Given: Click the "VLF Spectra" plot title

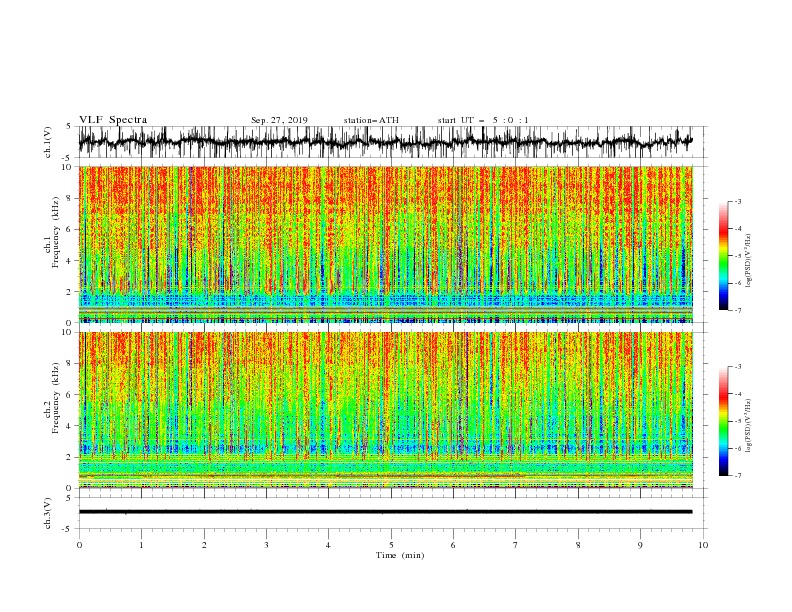Looking at the screenshot, I should pos(113,120).
